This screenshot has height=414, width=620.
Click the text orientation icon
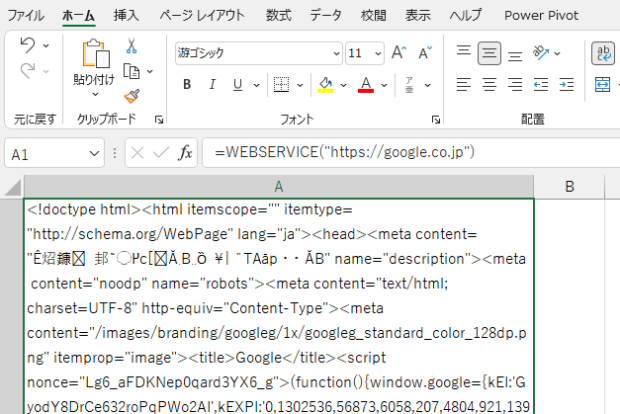[x=541, y=53]
